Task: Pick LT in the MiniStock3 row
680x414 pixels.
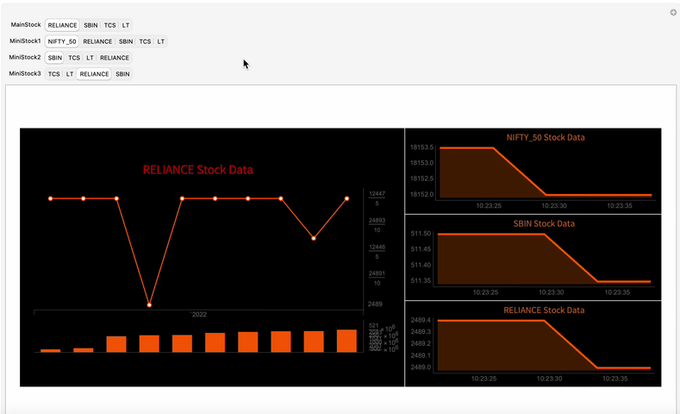Action: (x=70, y=74)
